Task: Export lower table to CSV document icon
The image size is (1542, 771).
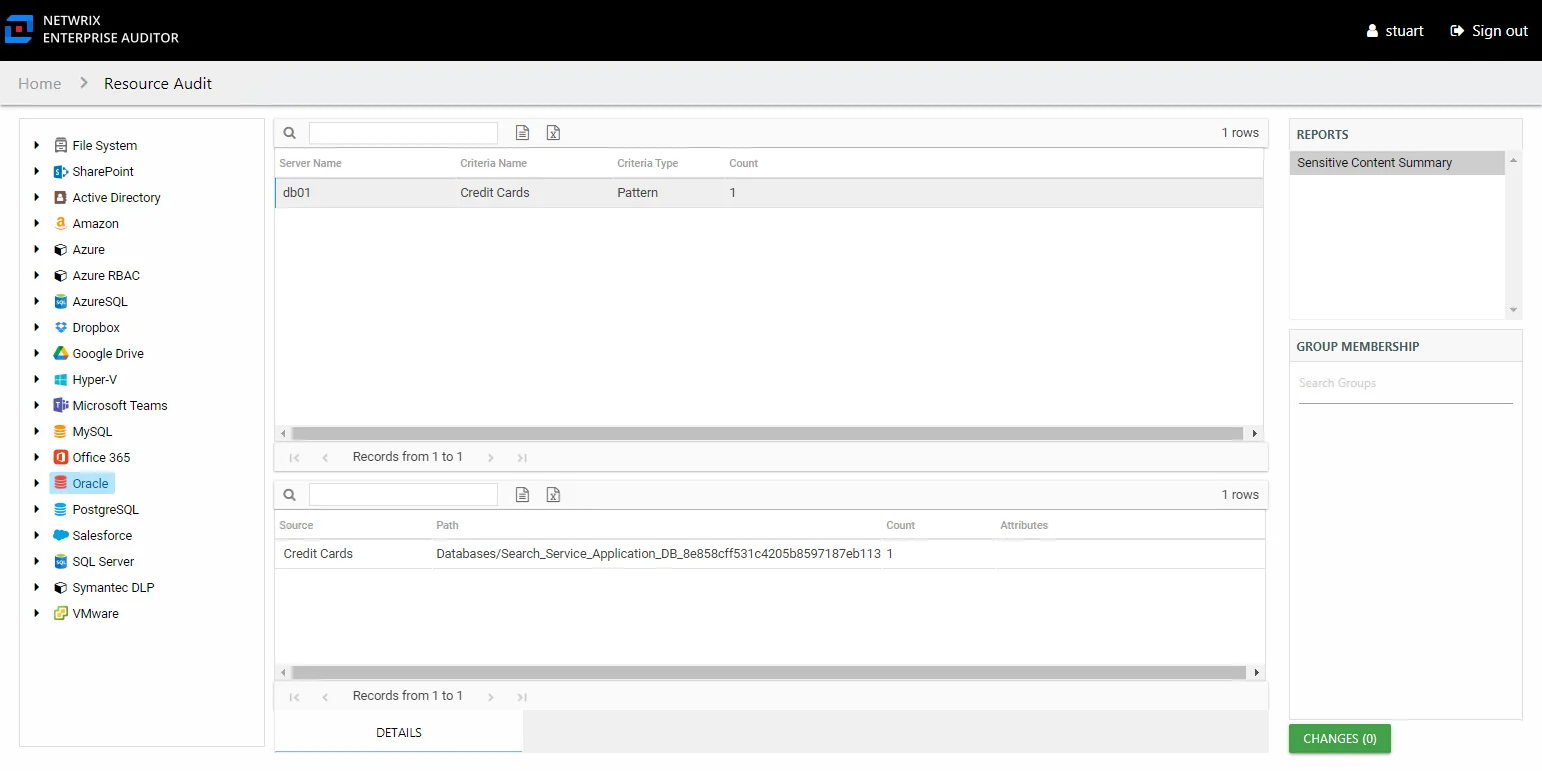Action: 522,494
